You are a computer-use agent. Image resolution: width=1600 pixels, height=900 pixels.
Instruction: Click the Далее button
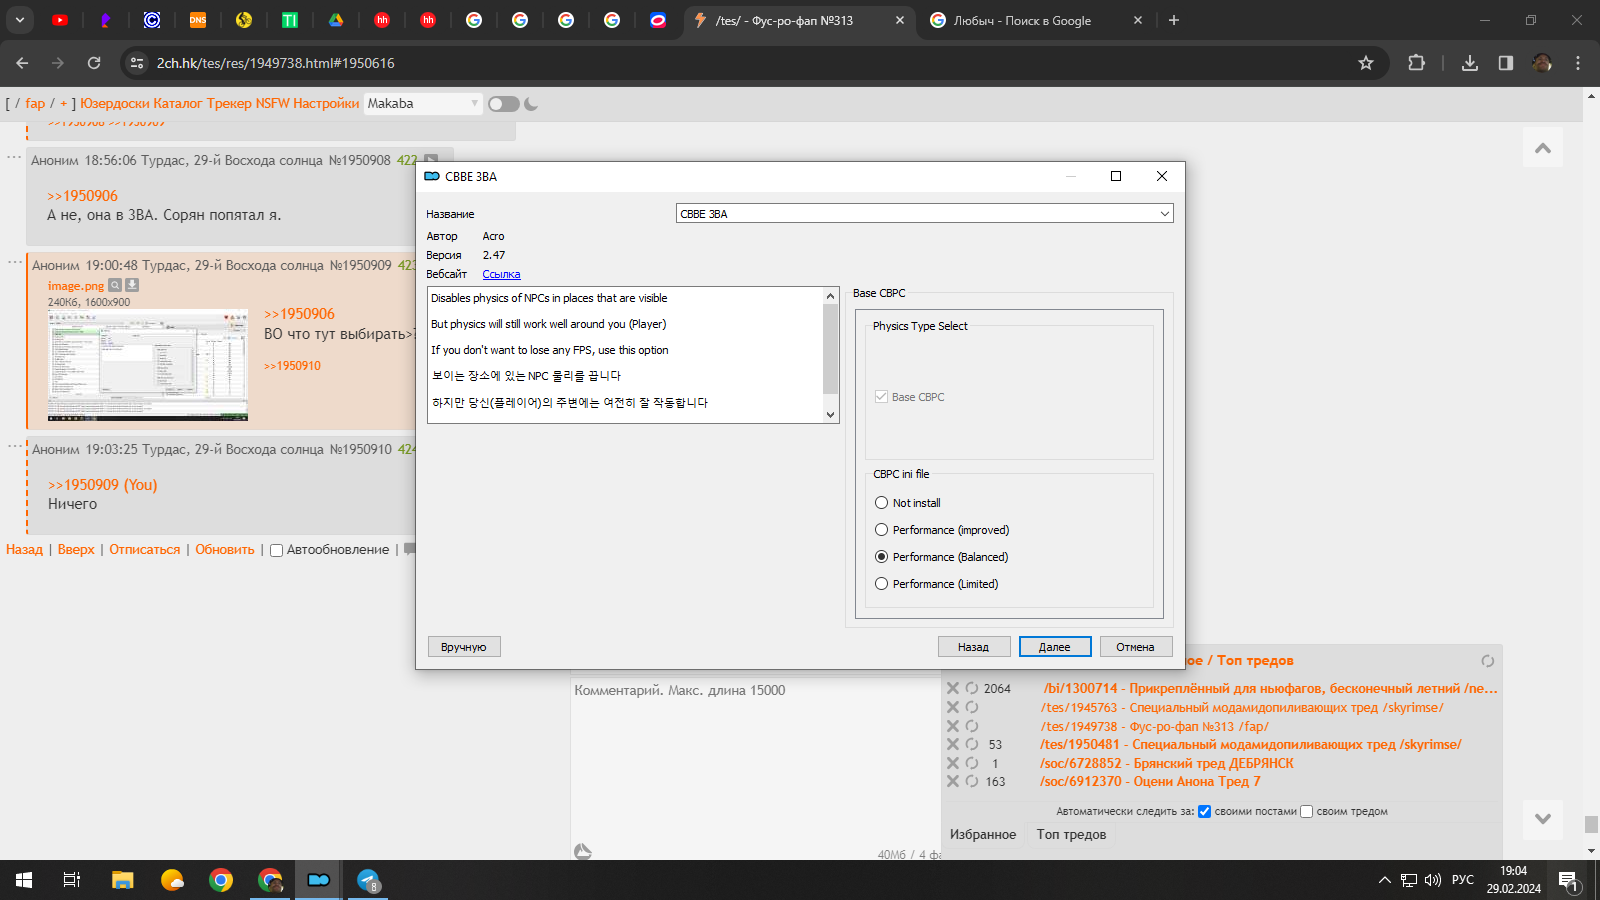tap(1055, 647)
